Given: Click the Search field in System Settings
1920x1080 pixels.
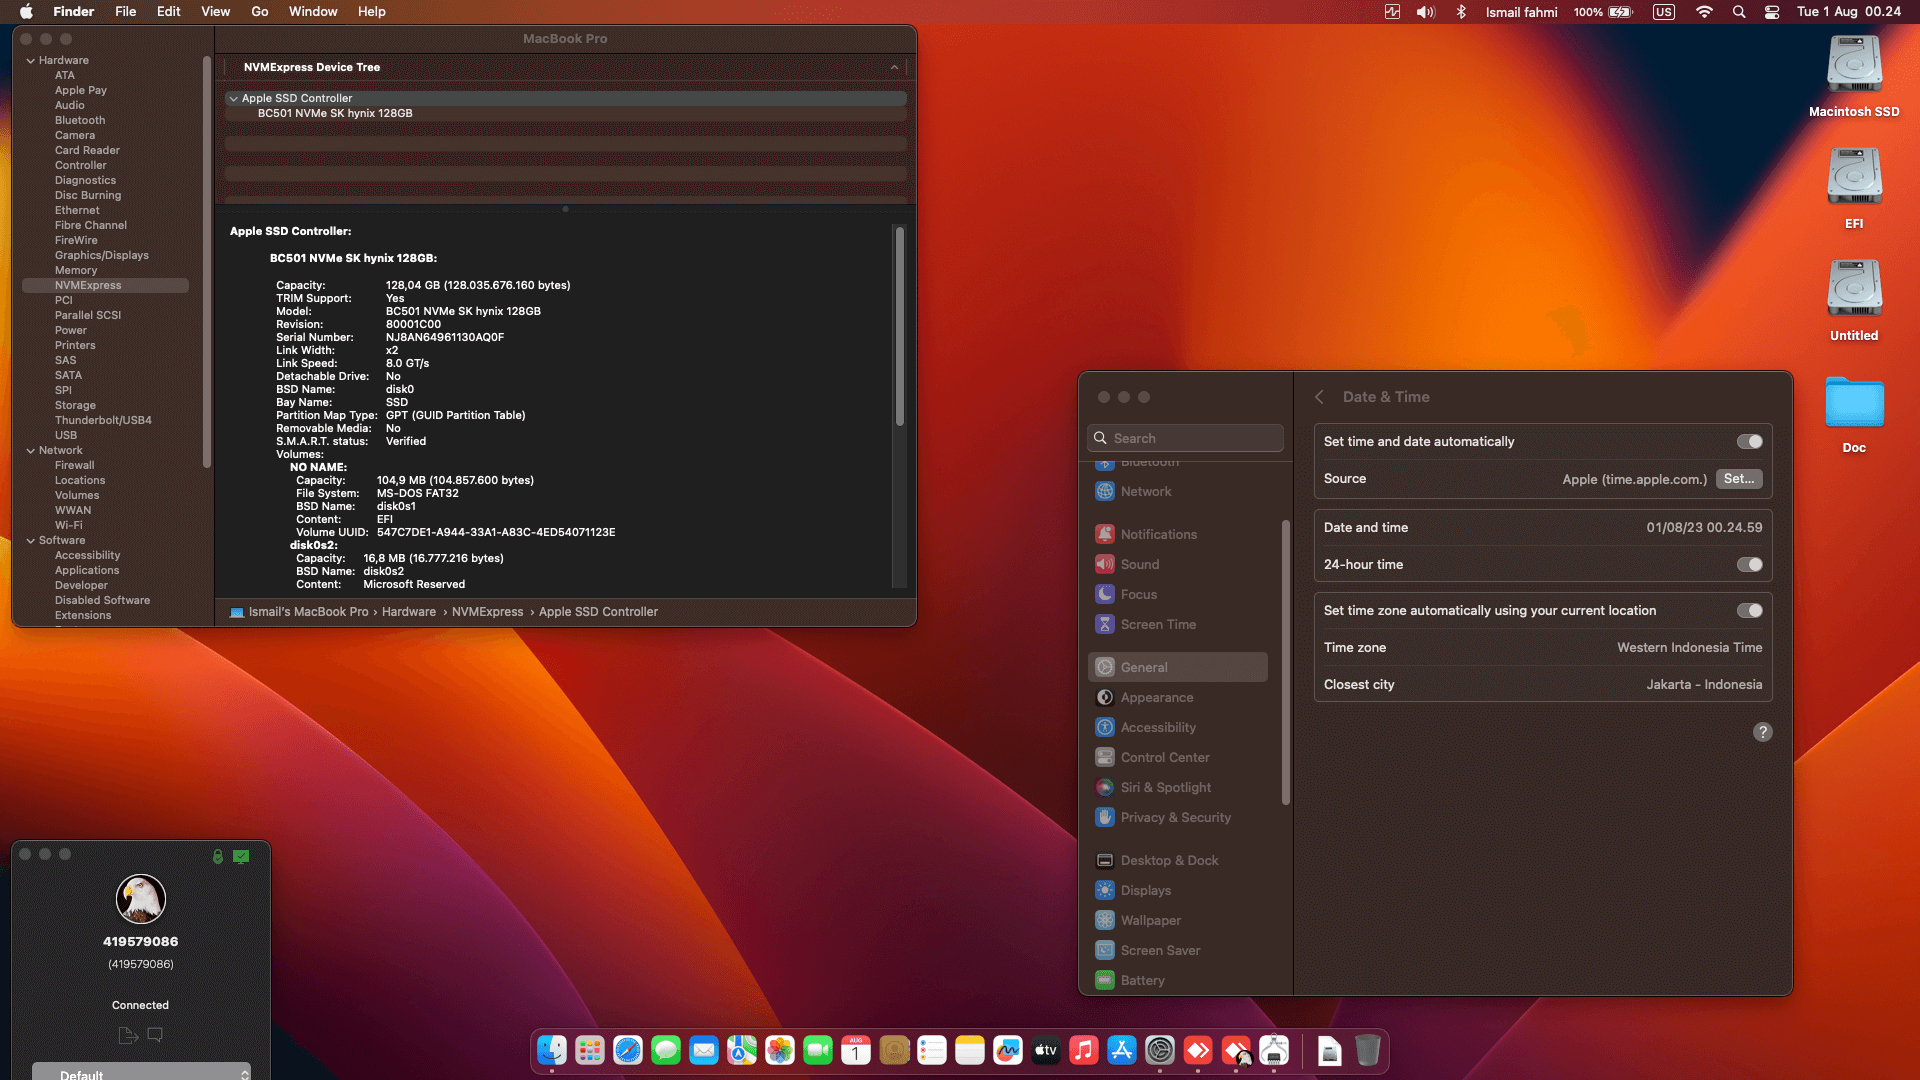Looking at the screenshot, I should [1184, 437].
